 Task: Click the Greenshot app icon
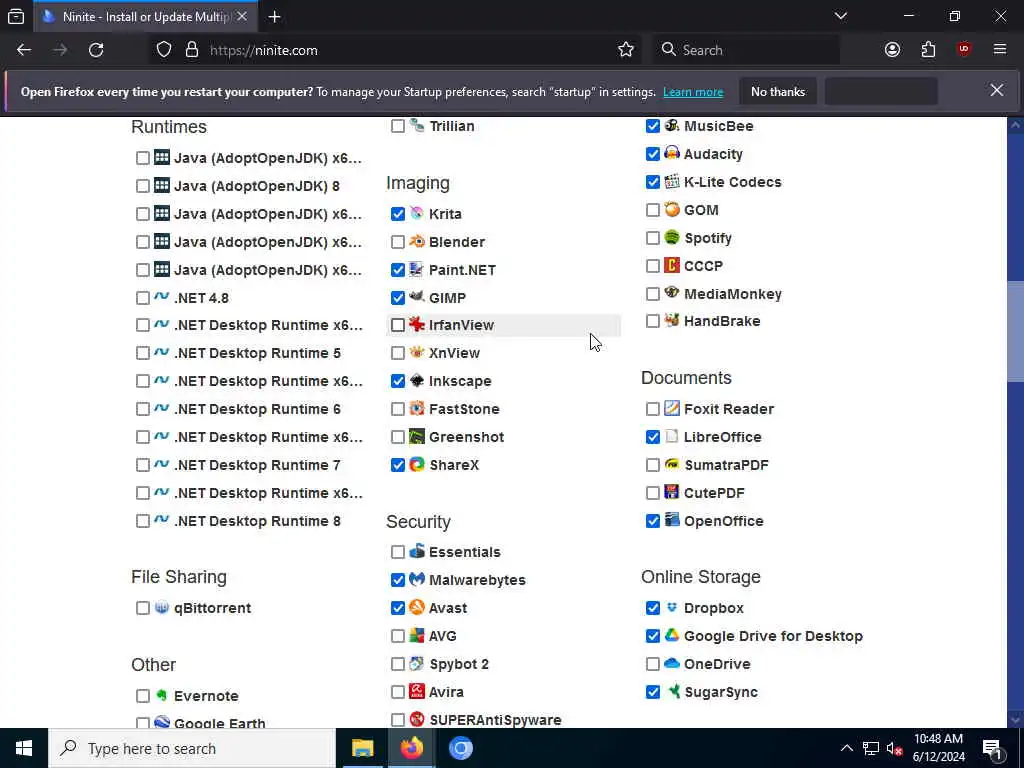[417, 436]
